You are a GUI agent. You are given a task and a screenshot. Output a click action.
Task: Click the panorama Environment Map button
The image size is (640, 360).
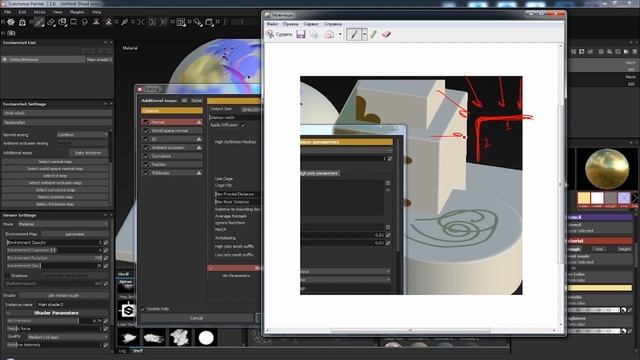75,234
